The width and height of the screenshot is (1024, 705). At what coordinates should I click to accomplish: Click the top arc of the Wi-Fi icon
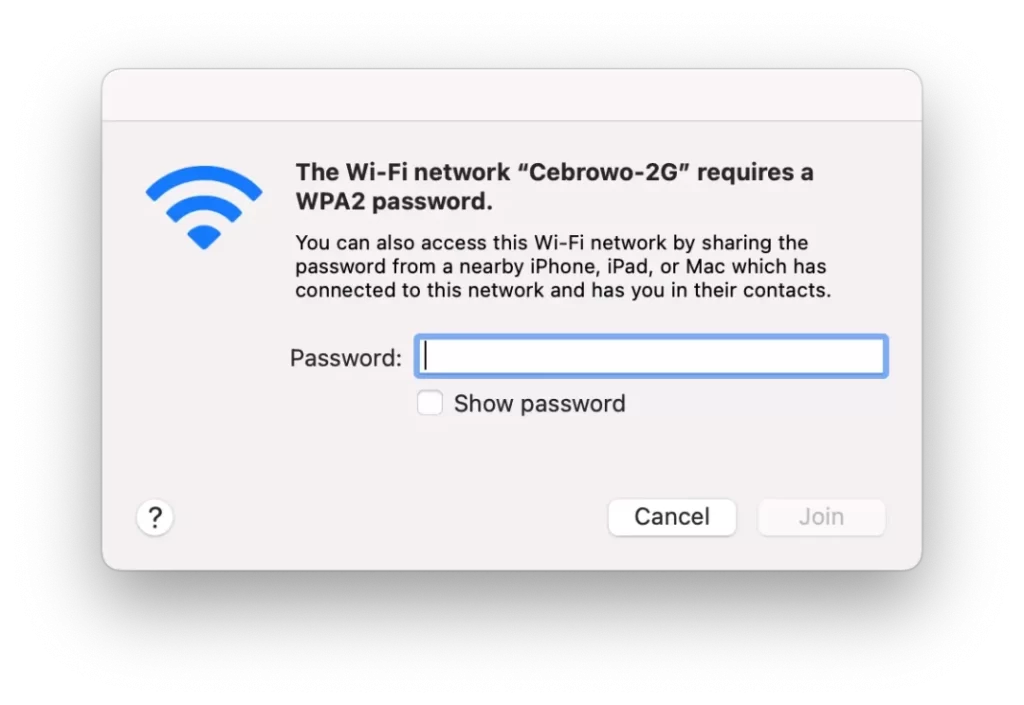[204, 180]
